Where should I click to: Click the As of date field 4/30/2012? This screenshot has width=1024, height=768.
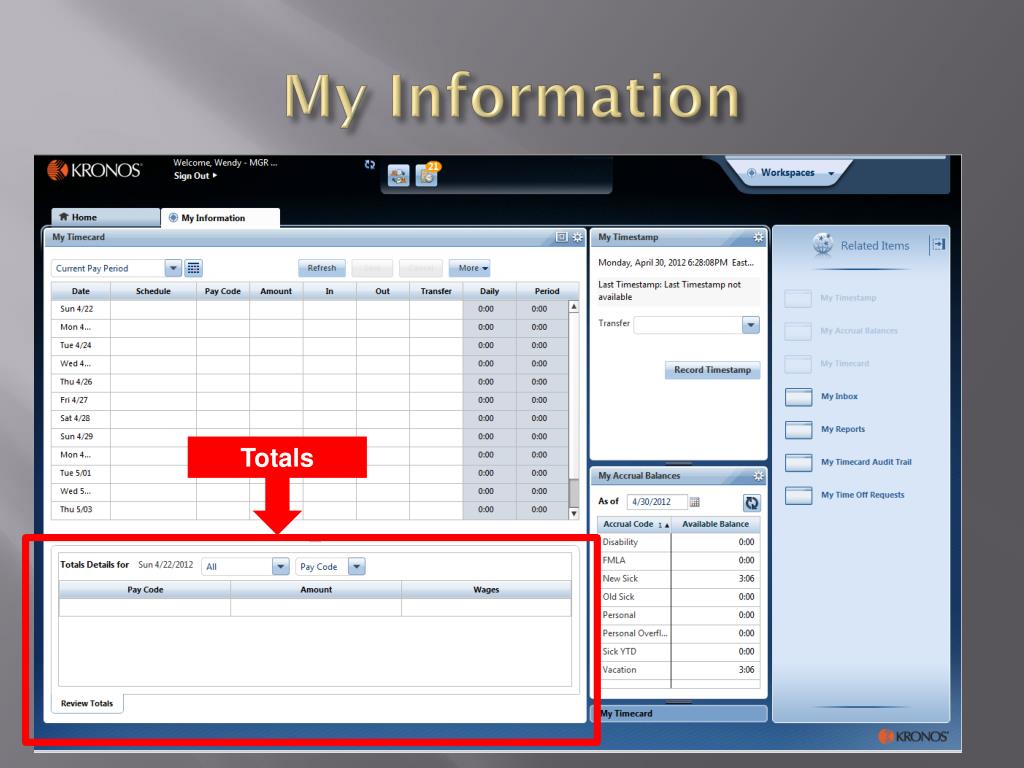tap(656, 502)
